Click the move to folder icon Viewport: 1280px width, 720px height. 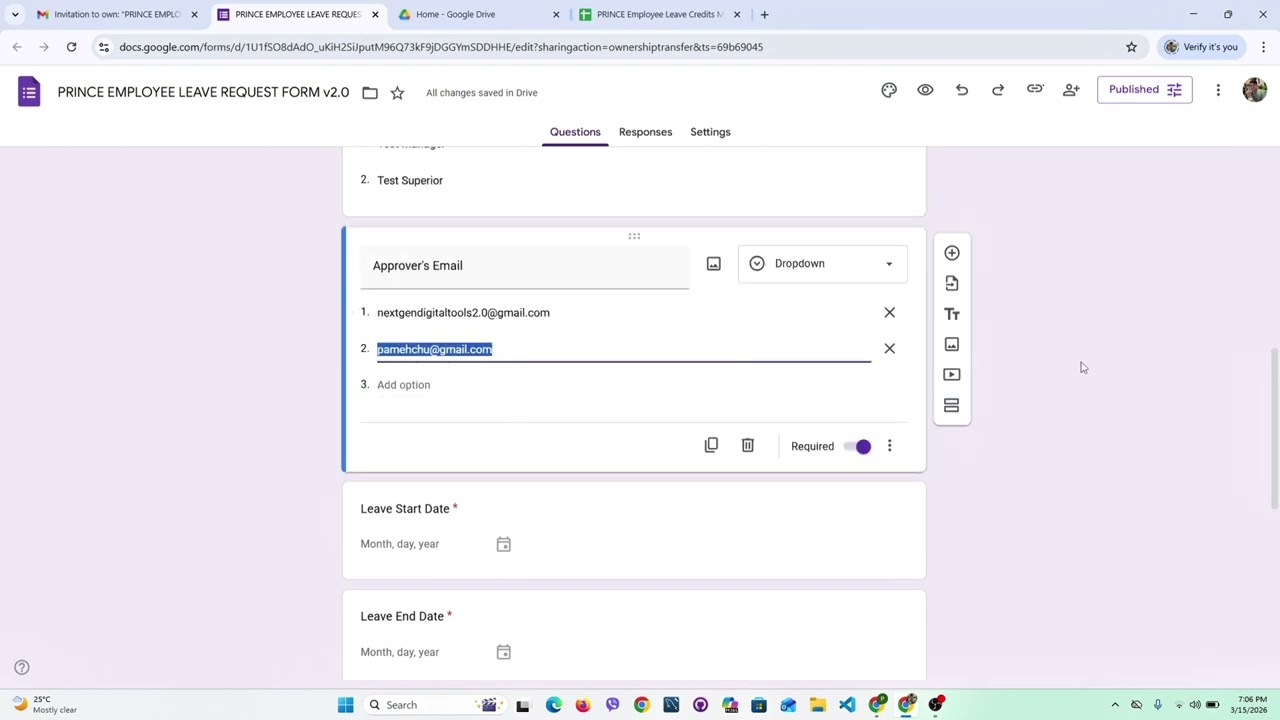[x=370, y=93]
